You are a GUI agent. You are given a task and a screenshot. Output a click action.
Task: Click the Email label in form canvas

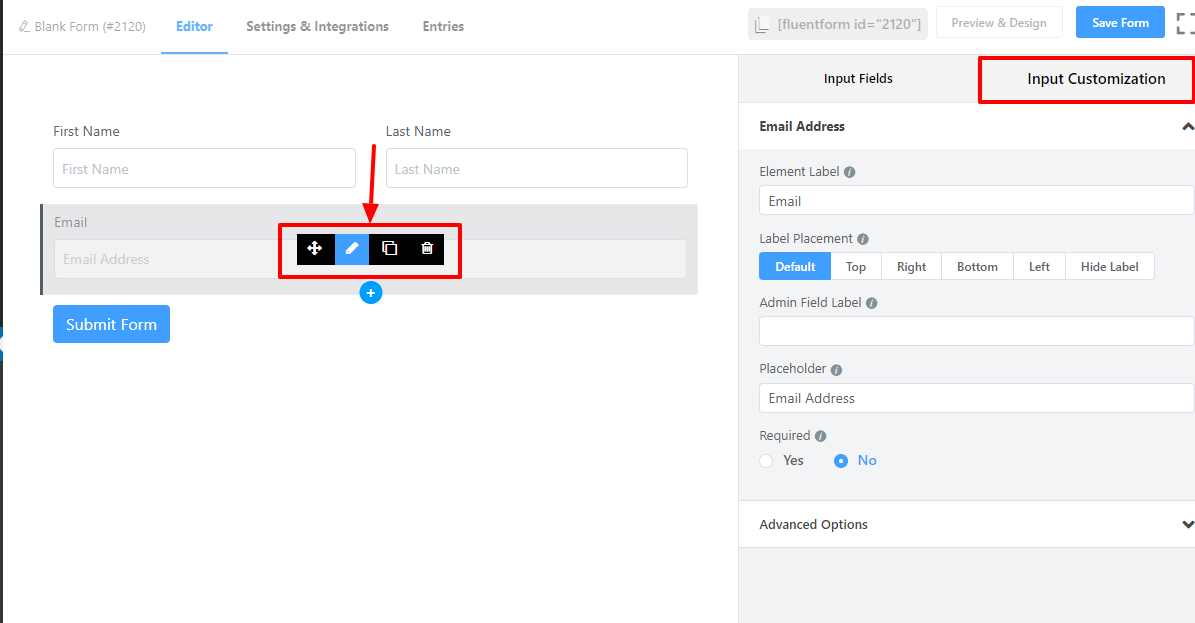pyautogui.click(x=70, y=222)
